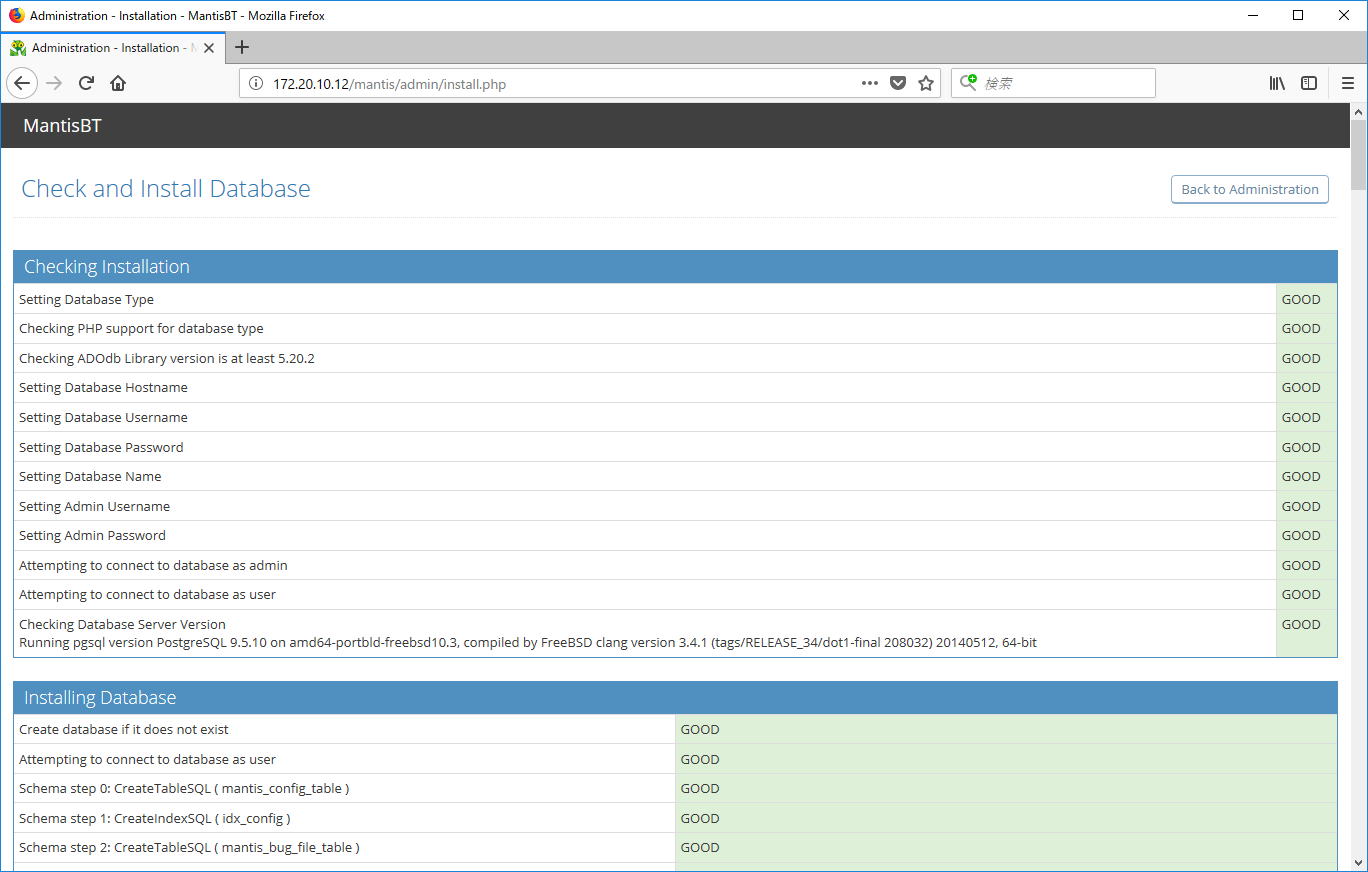
Task: Click Checking PHP support for database type
Action: point(141,329)
